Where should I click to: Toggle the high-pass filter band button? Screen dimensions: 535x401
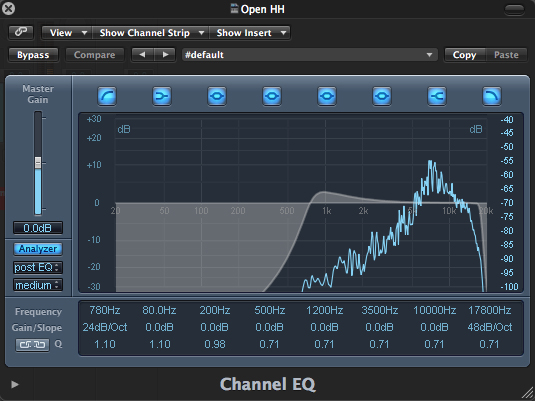pos(107,96)
